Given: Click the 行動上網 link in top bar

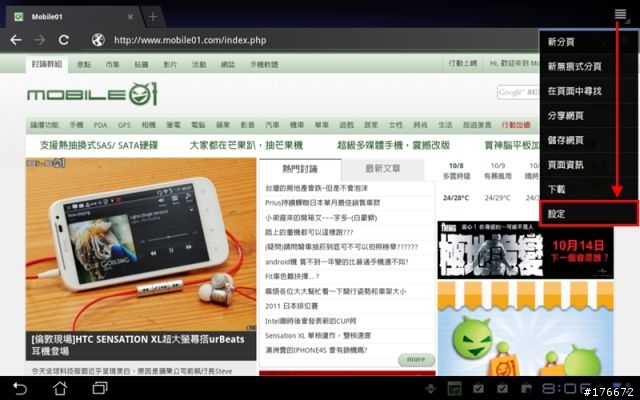Looking at the screenshot, I should (463, 63).
